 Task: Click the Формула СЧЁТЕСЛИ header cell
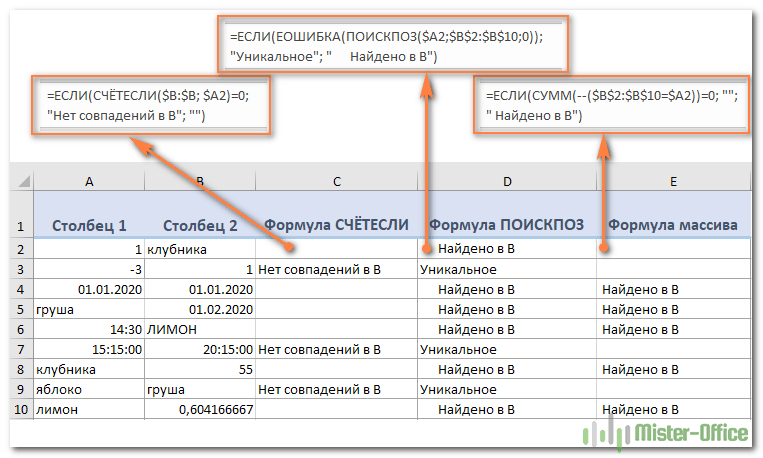[337, 215]
